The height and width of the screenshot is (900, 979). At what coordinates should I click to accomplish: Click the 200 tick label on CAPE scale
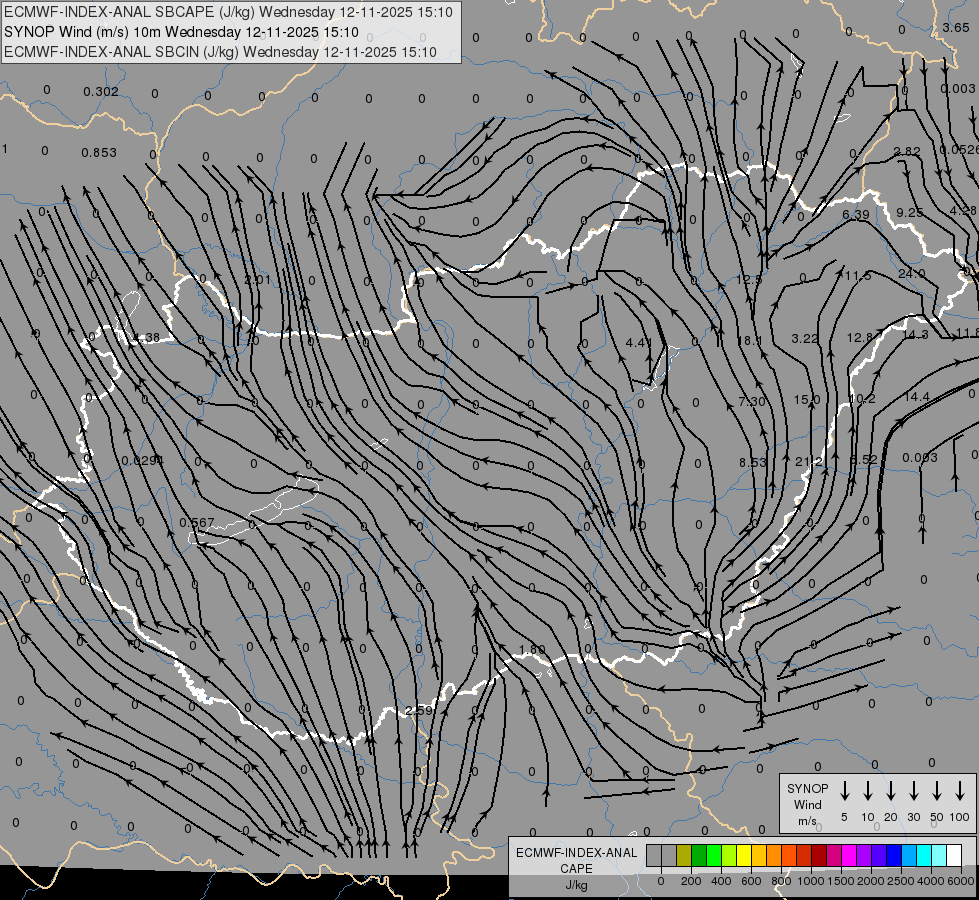pos(691,881)
